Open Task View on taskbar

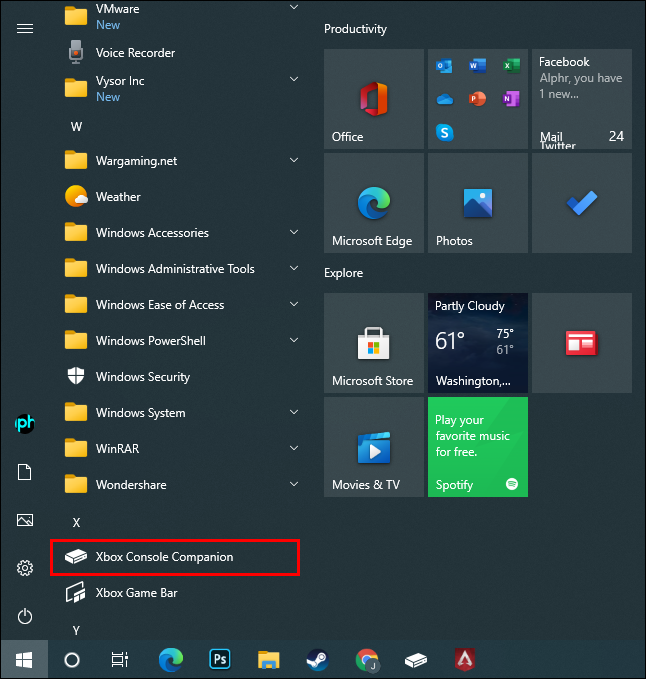click(120, 660)
